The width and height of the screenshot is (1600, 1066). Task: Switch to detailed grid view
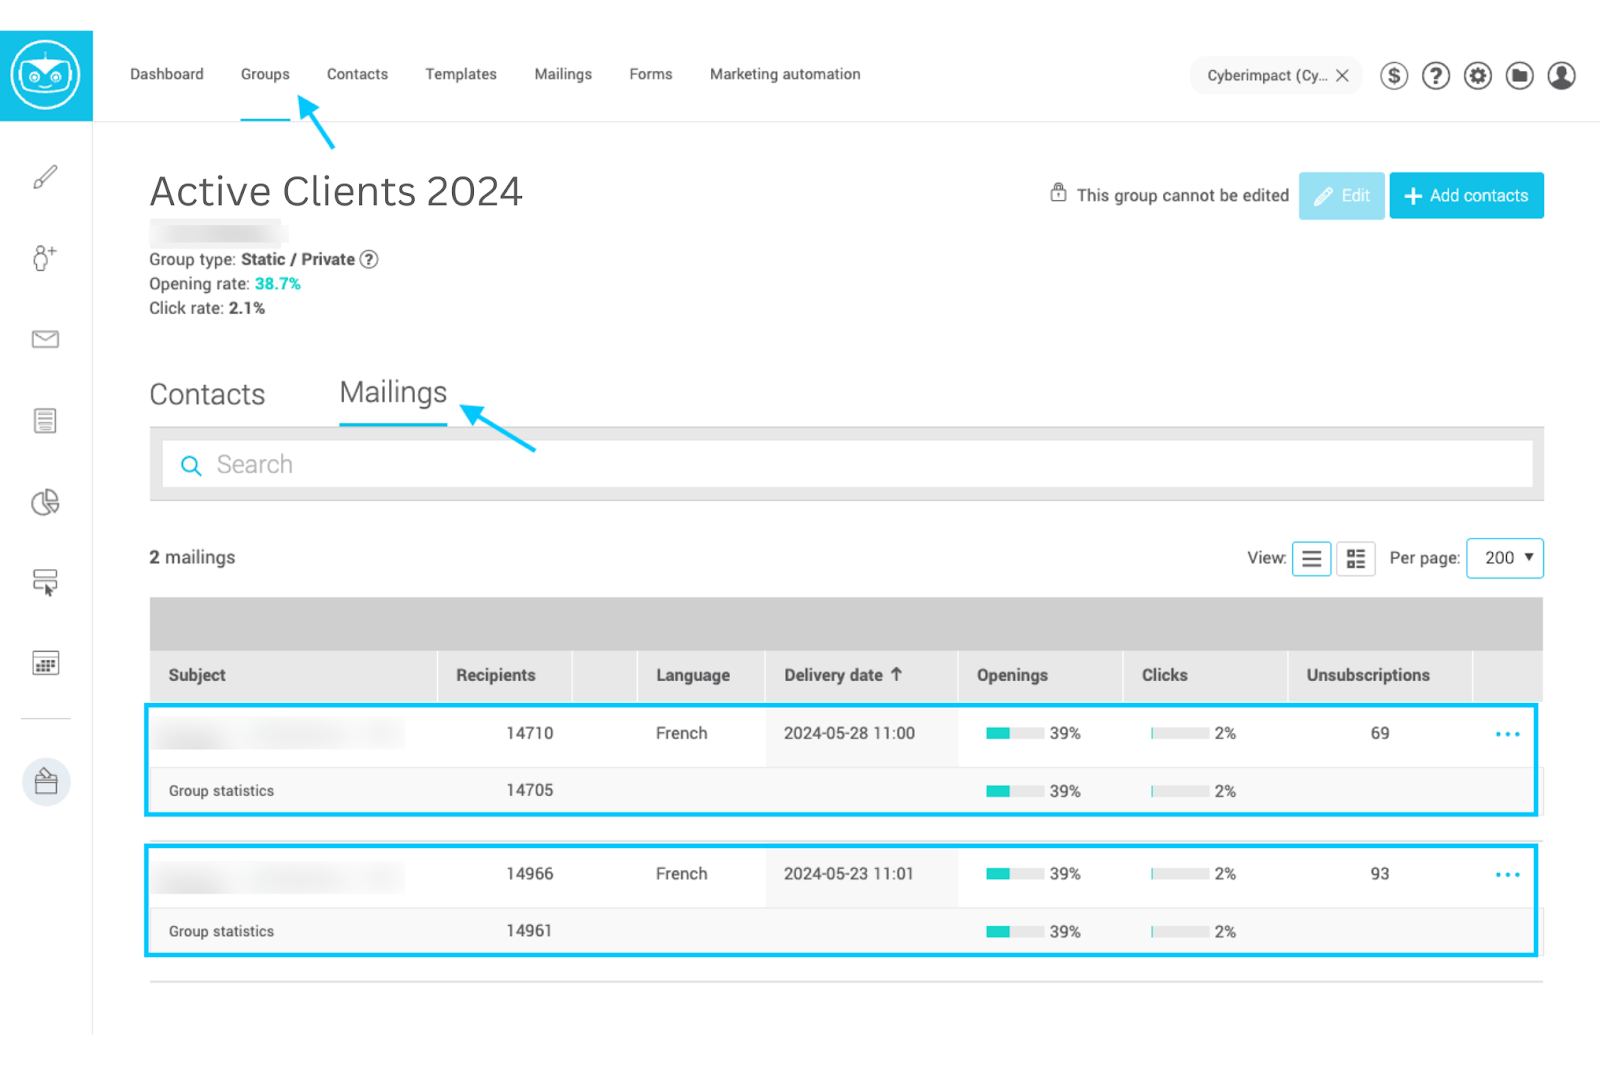point(1356,558)
